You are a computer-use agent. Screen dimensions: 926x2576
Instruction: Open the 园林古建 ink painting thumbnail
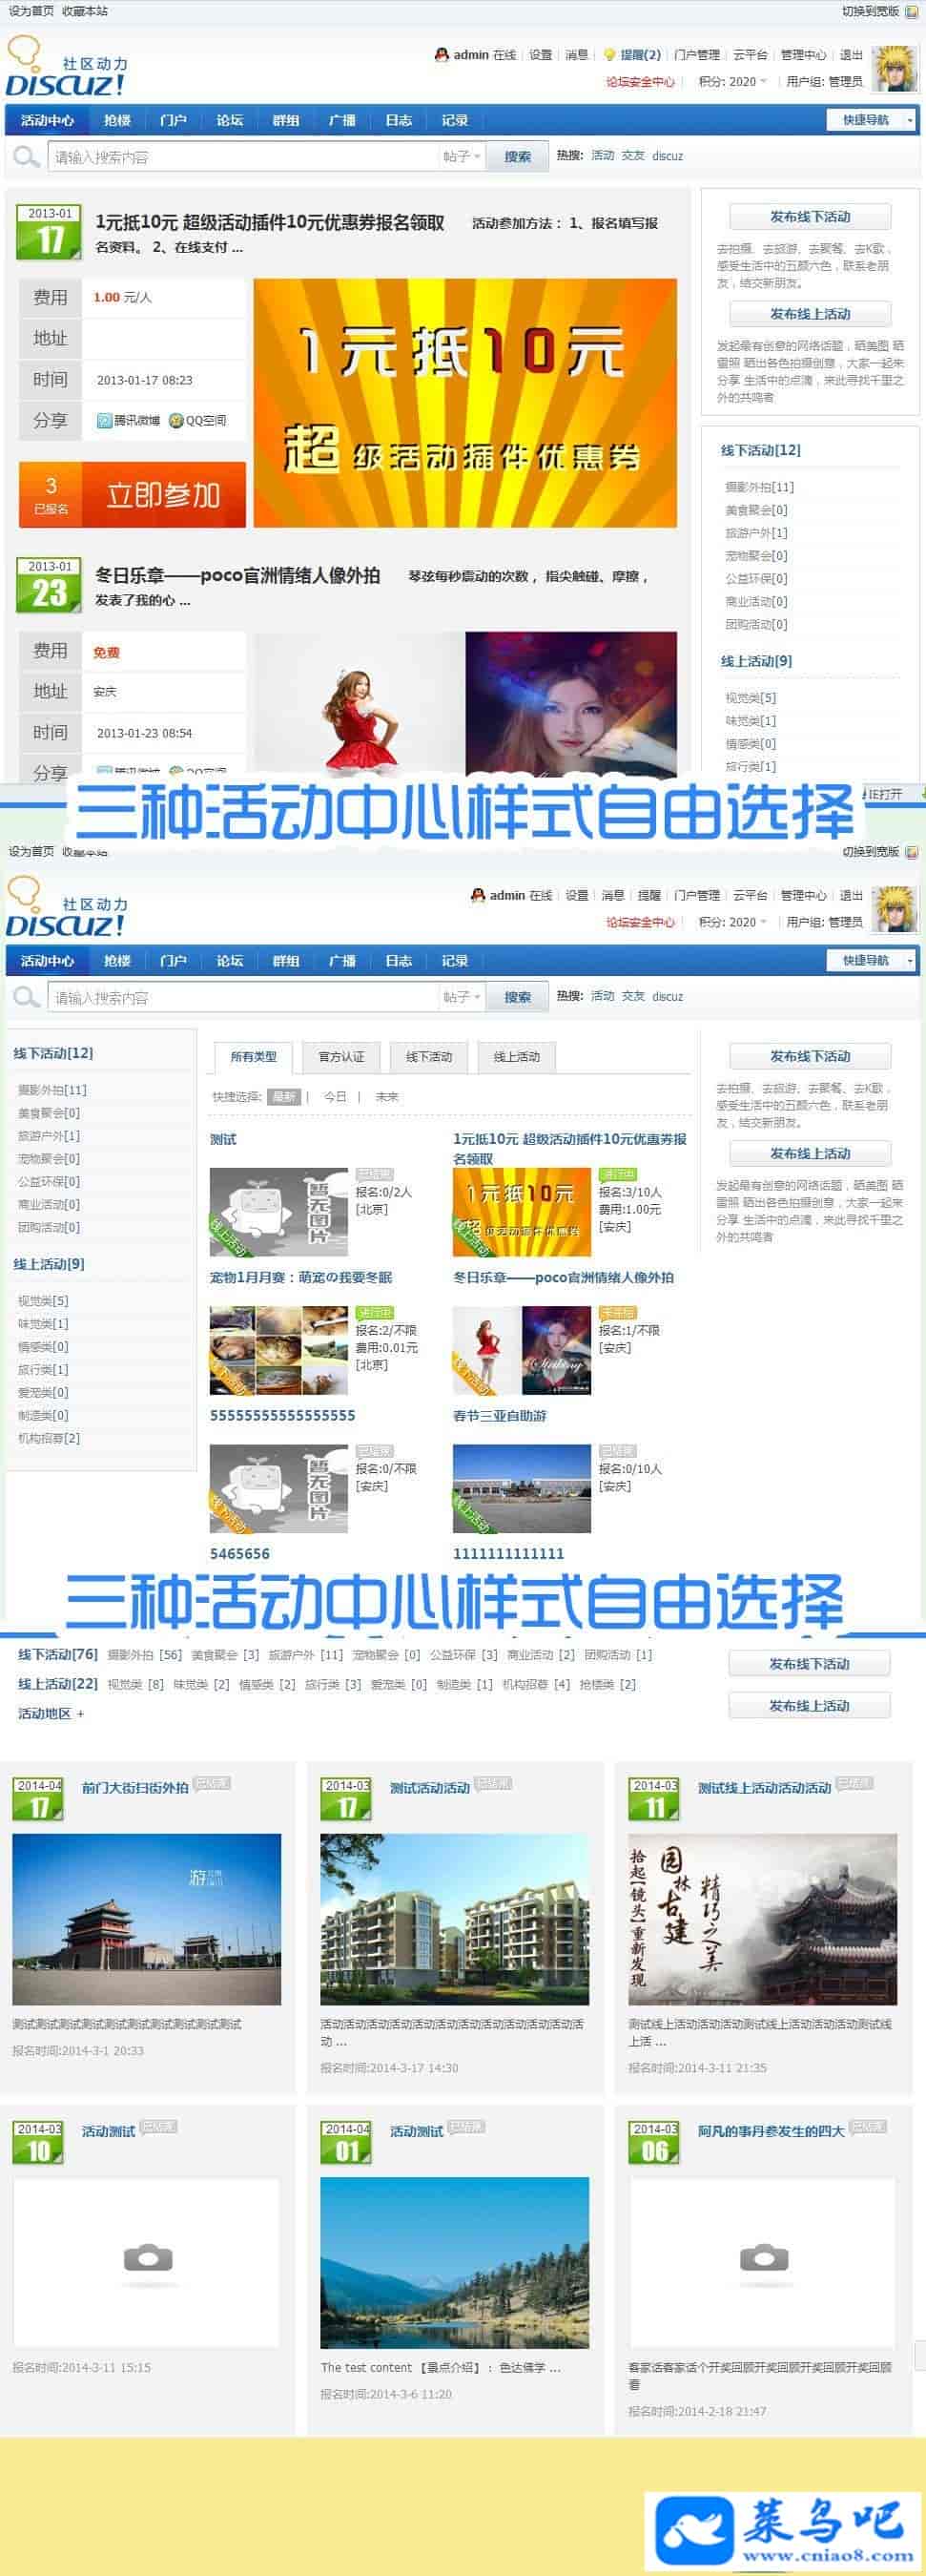coord(763,1919)
